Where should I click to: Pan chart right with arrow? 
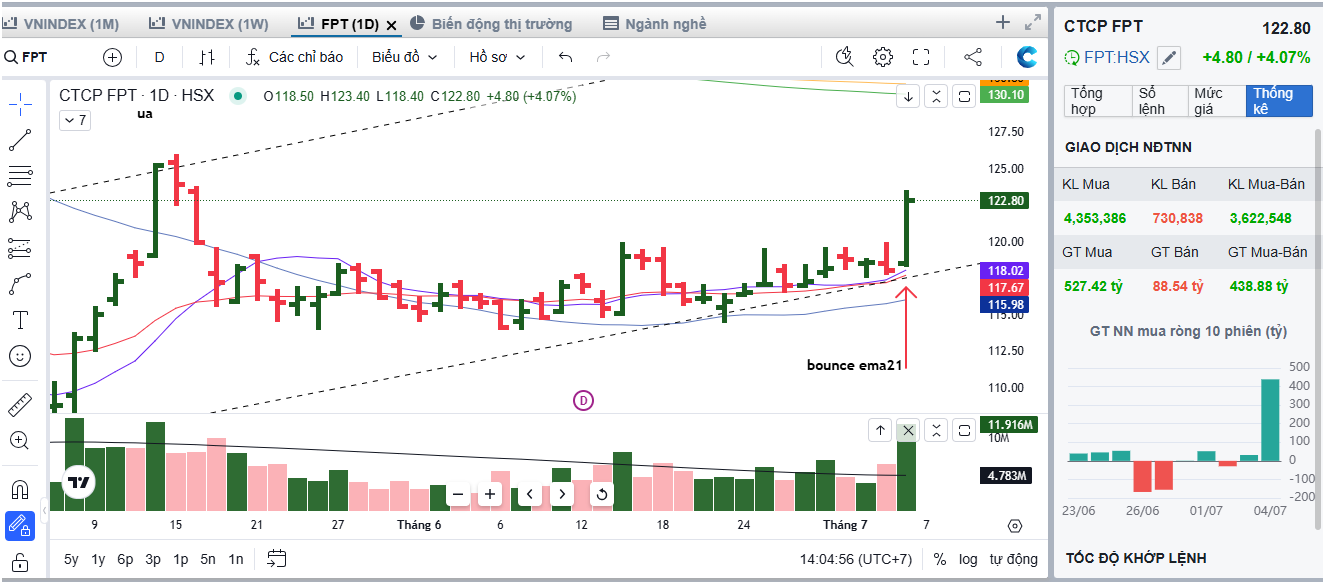pos(562,494)
